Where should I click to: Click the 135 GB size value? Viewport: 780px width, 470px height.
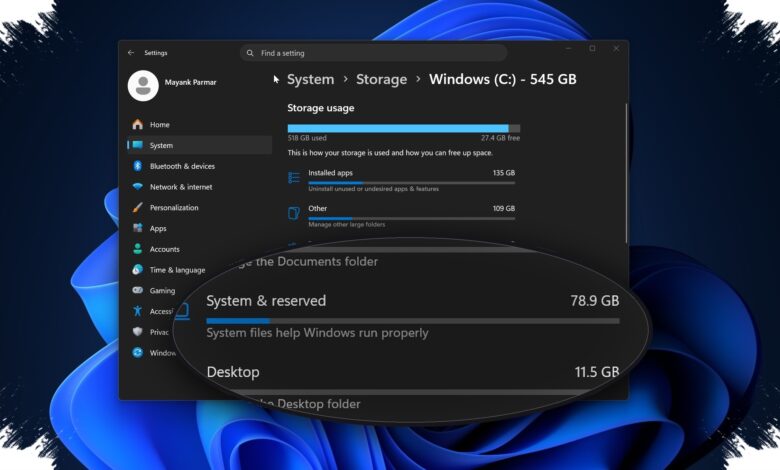point(504,173)
